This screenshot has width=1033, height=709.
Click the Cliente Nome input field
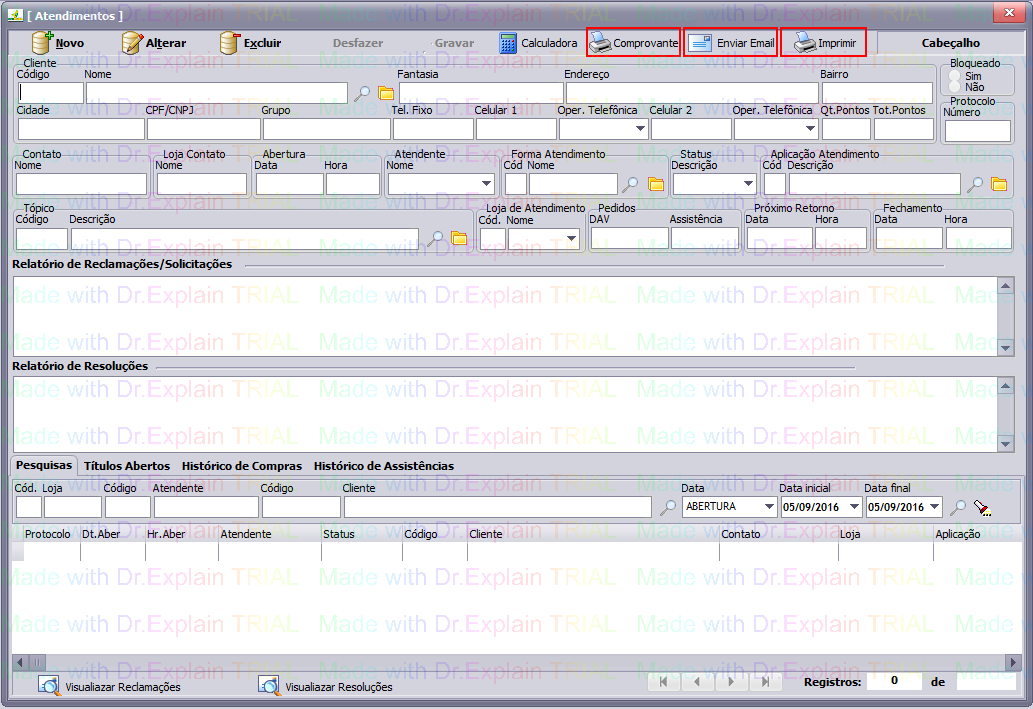[x=217, y=93]
